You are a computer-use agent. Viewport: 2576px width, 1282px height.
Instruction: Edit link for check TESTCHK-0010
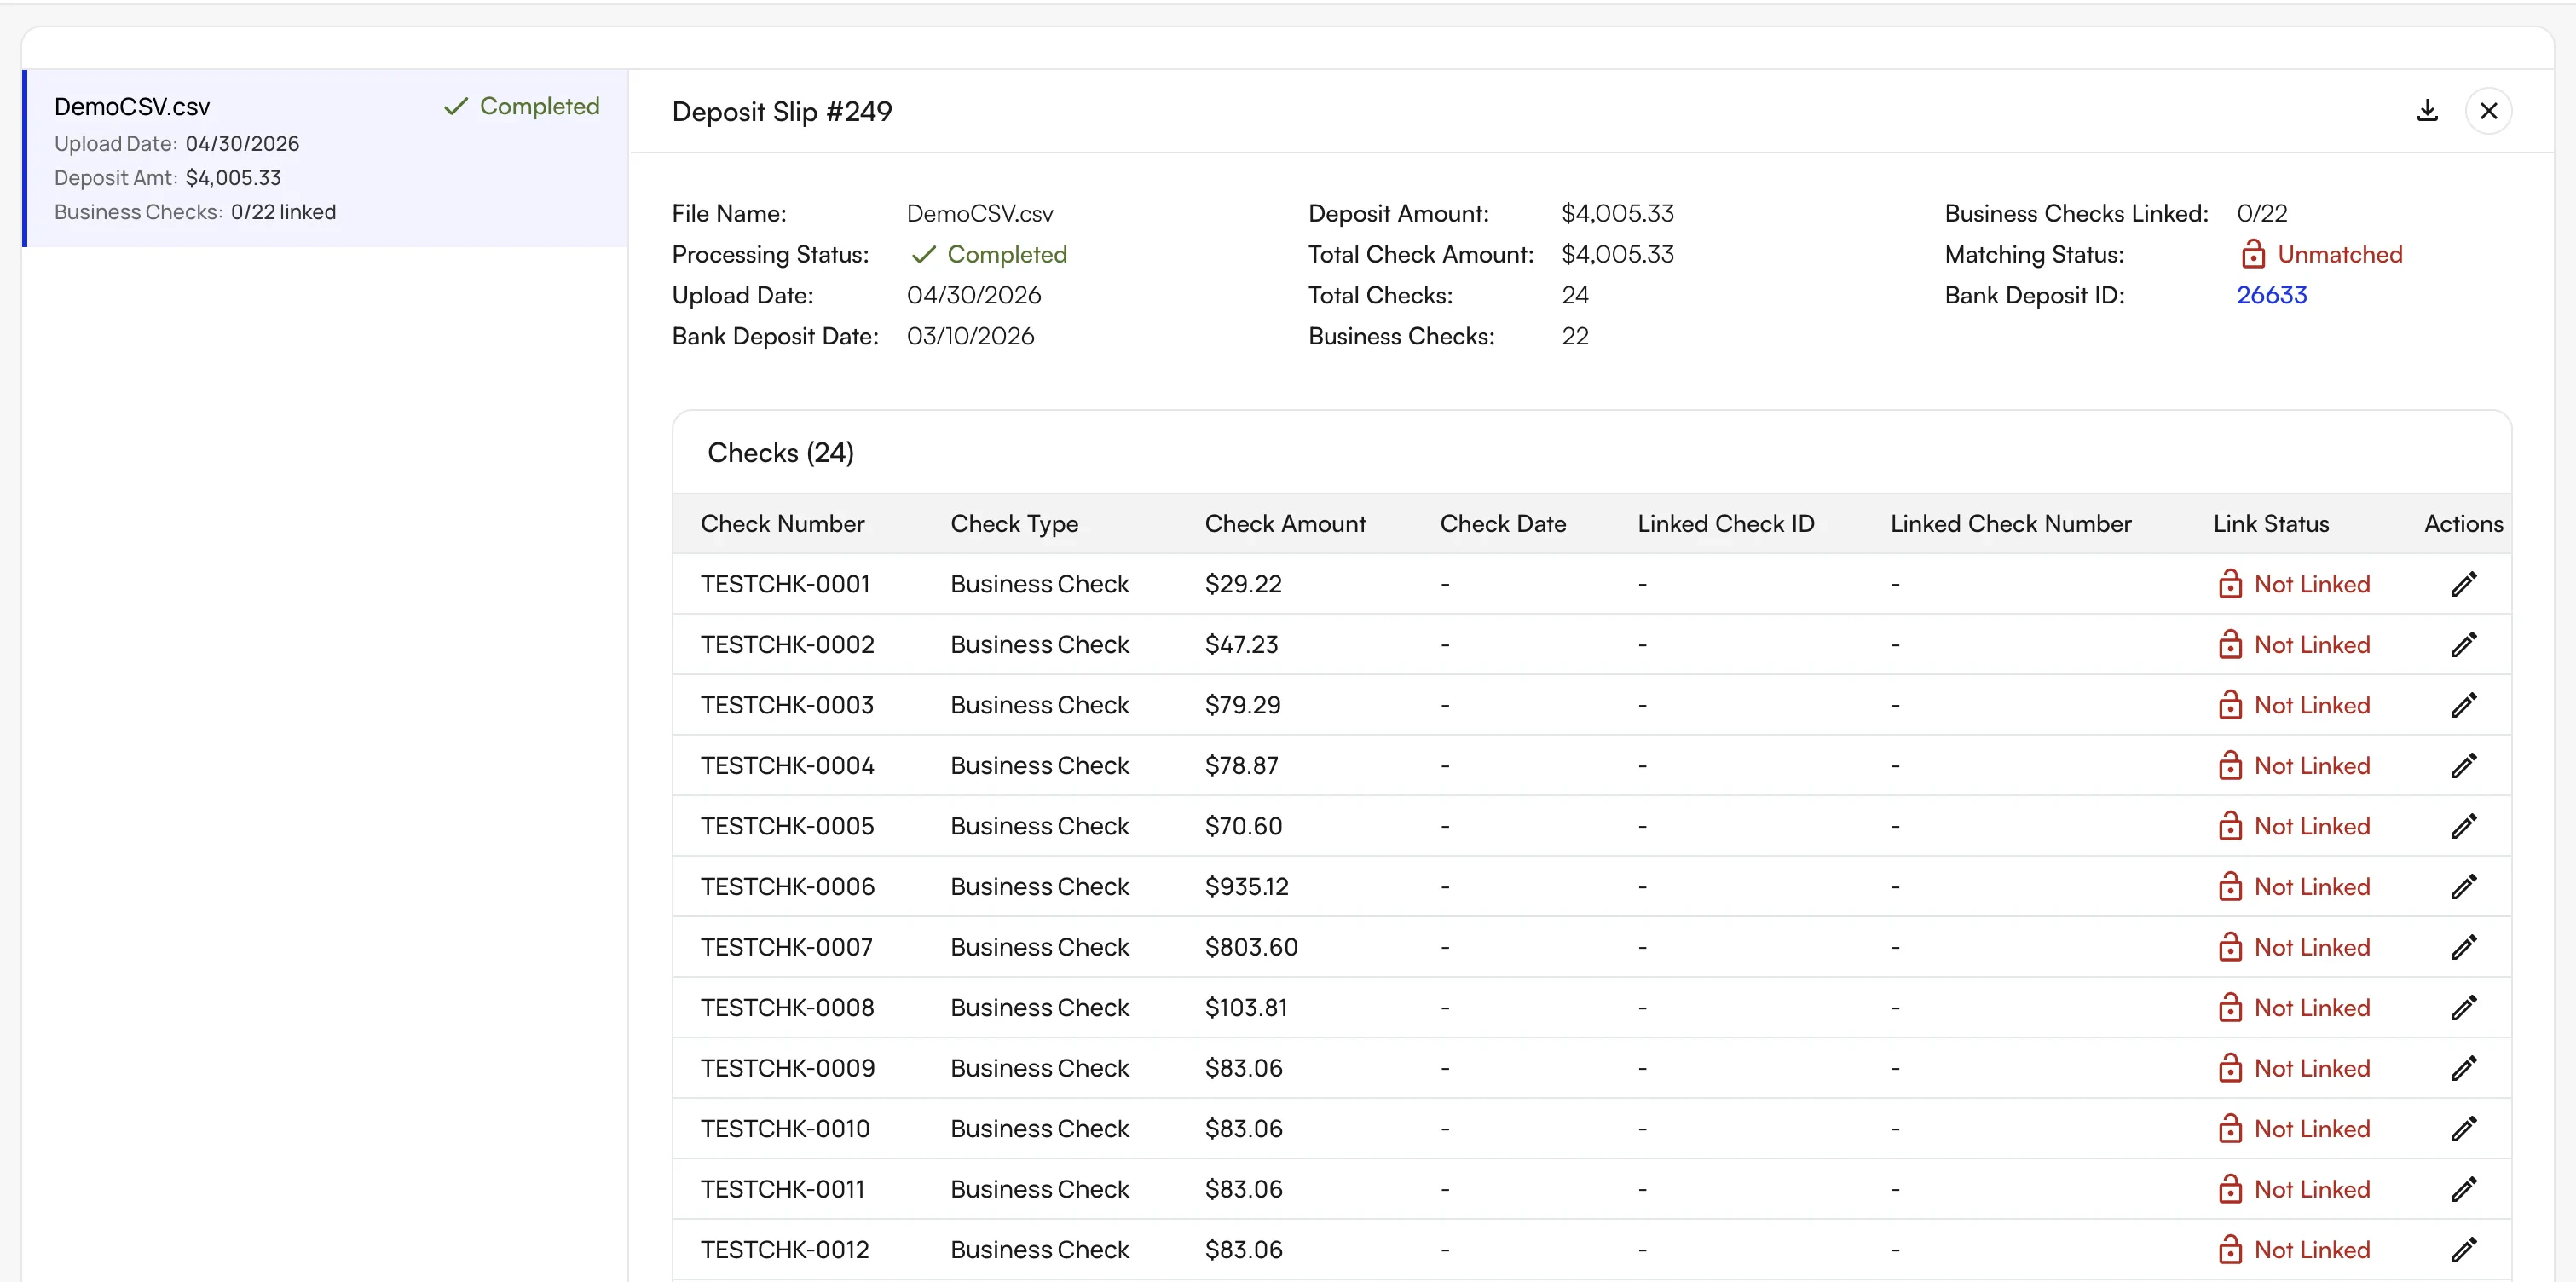click(x=2464, y=1128)
